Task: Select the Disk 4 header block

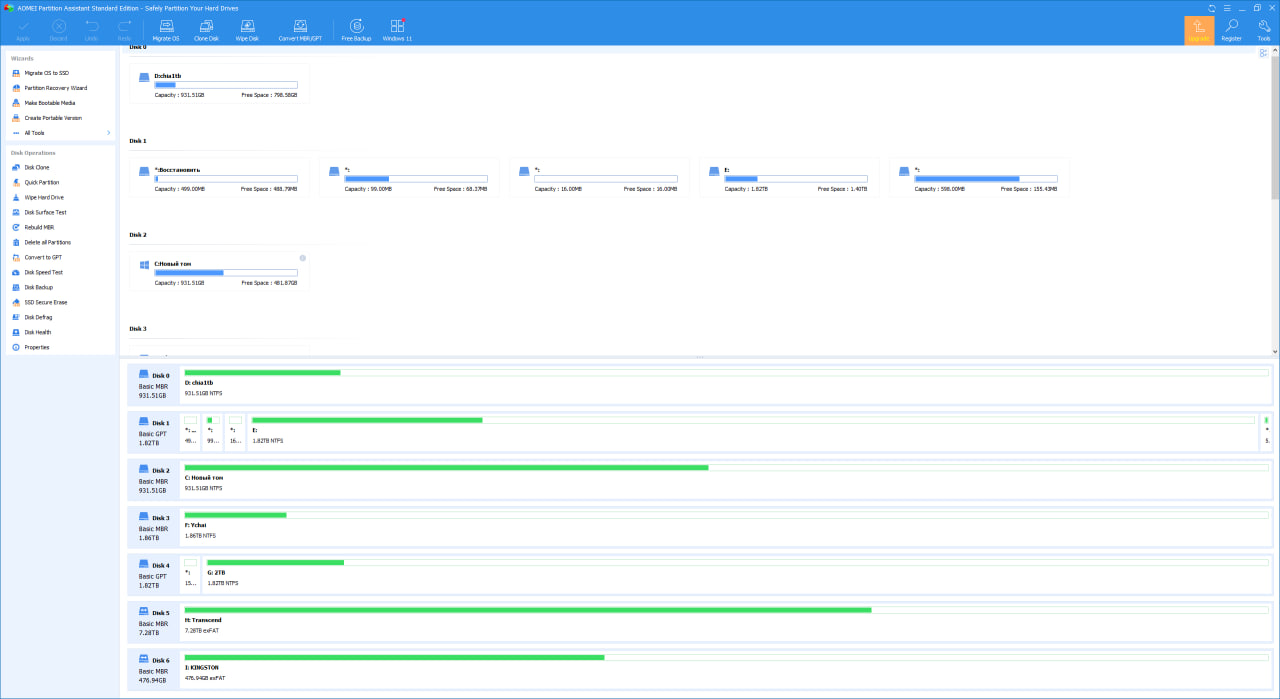Action: tap(153, 573)
